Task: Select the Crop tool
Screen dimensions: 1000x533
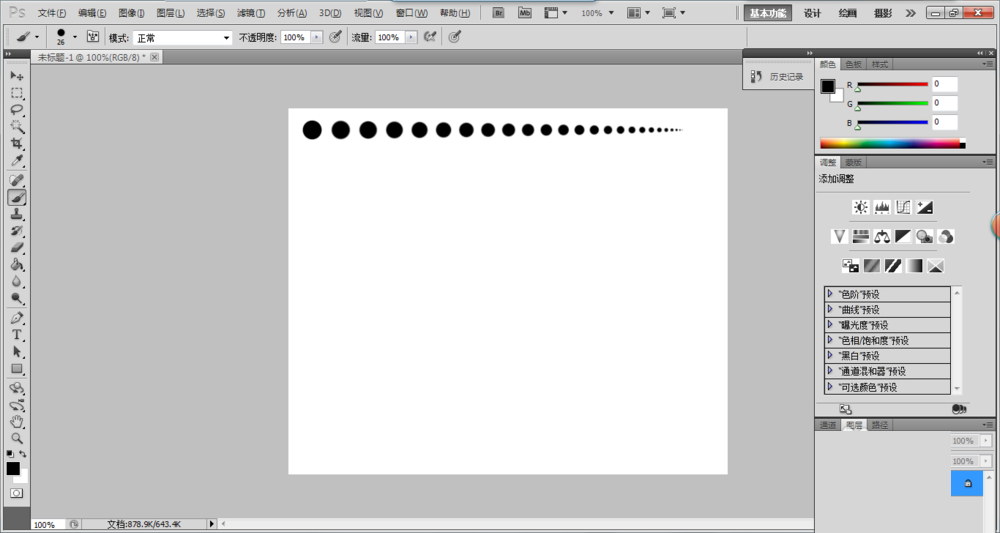Action: pyautogui.click(x=17, y=143)
